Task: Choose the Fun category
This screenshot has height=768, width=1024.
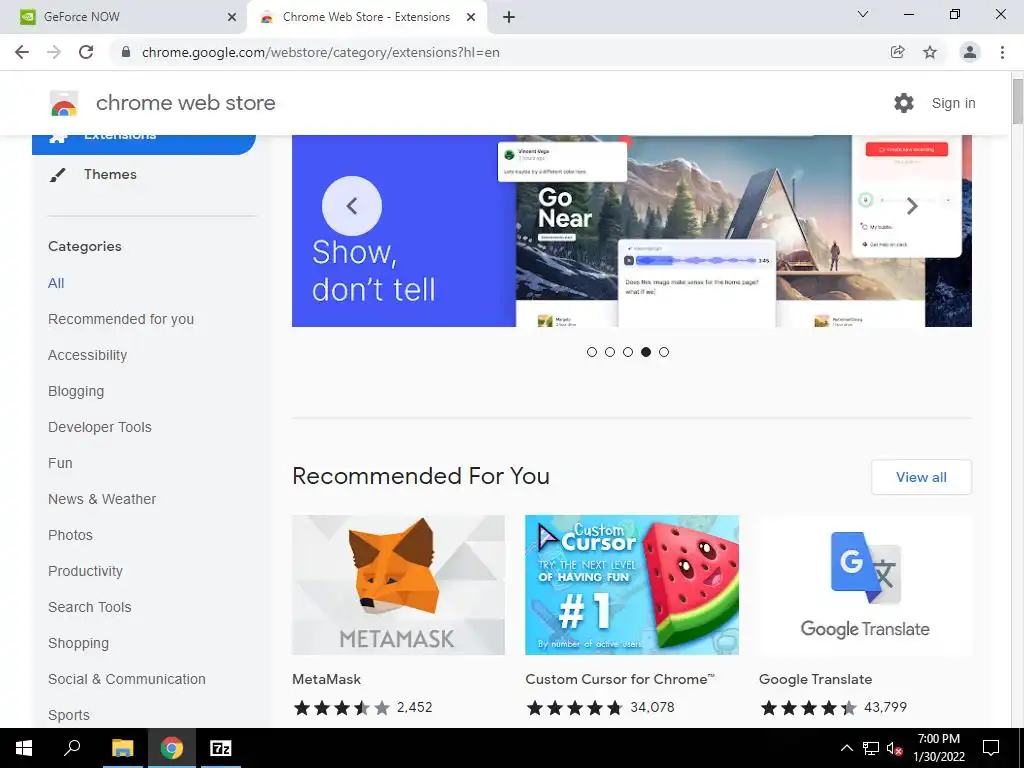Action: coord(60,463)
